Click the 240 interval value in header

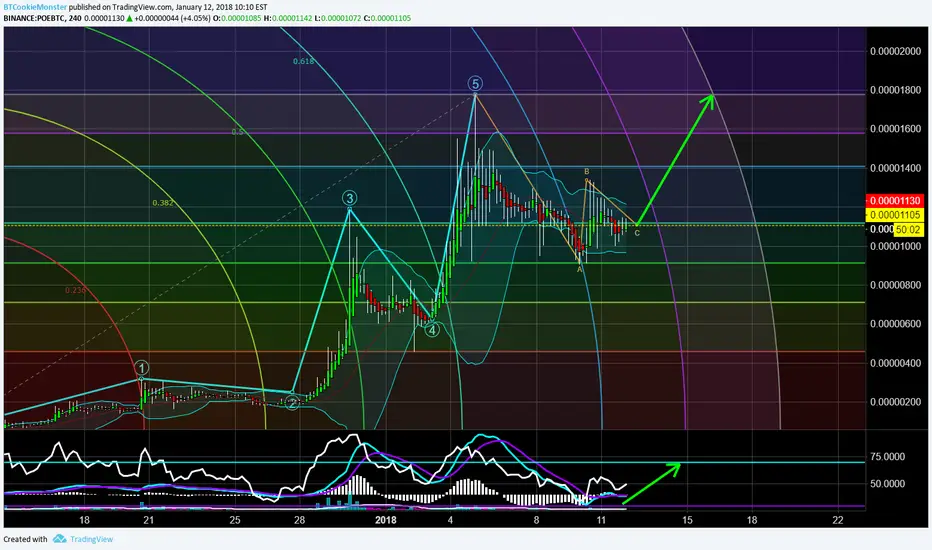75,18
